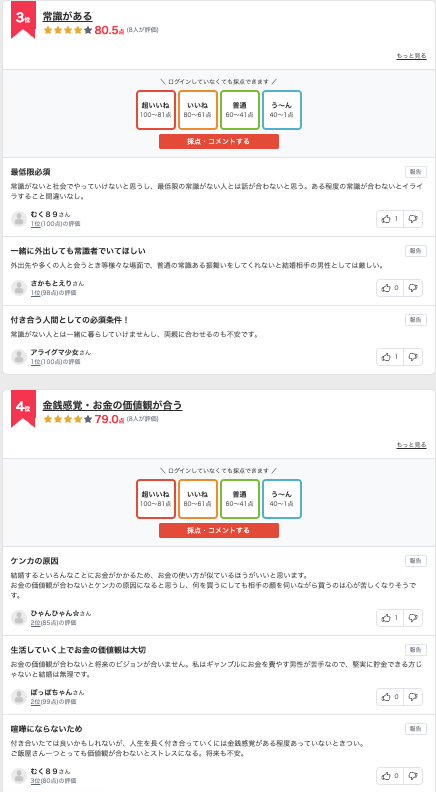Like the ケンカの原因 comment
This screenshot has width=436, height=792.
click(390, 618)
